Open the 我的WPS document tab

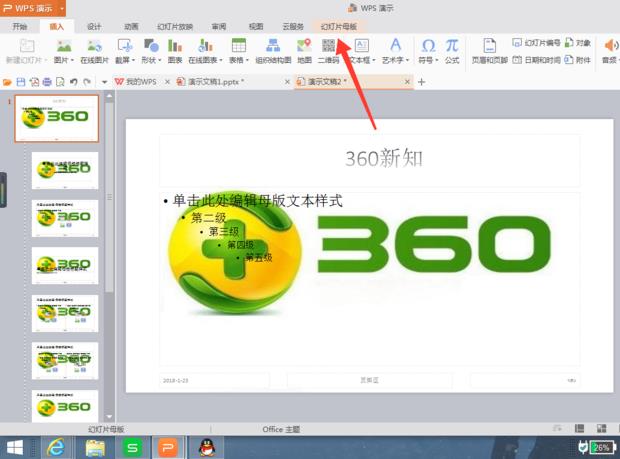(x=136, y=82)
